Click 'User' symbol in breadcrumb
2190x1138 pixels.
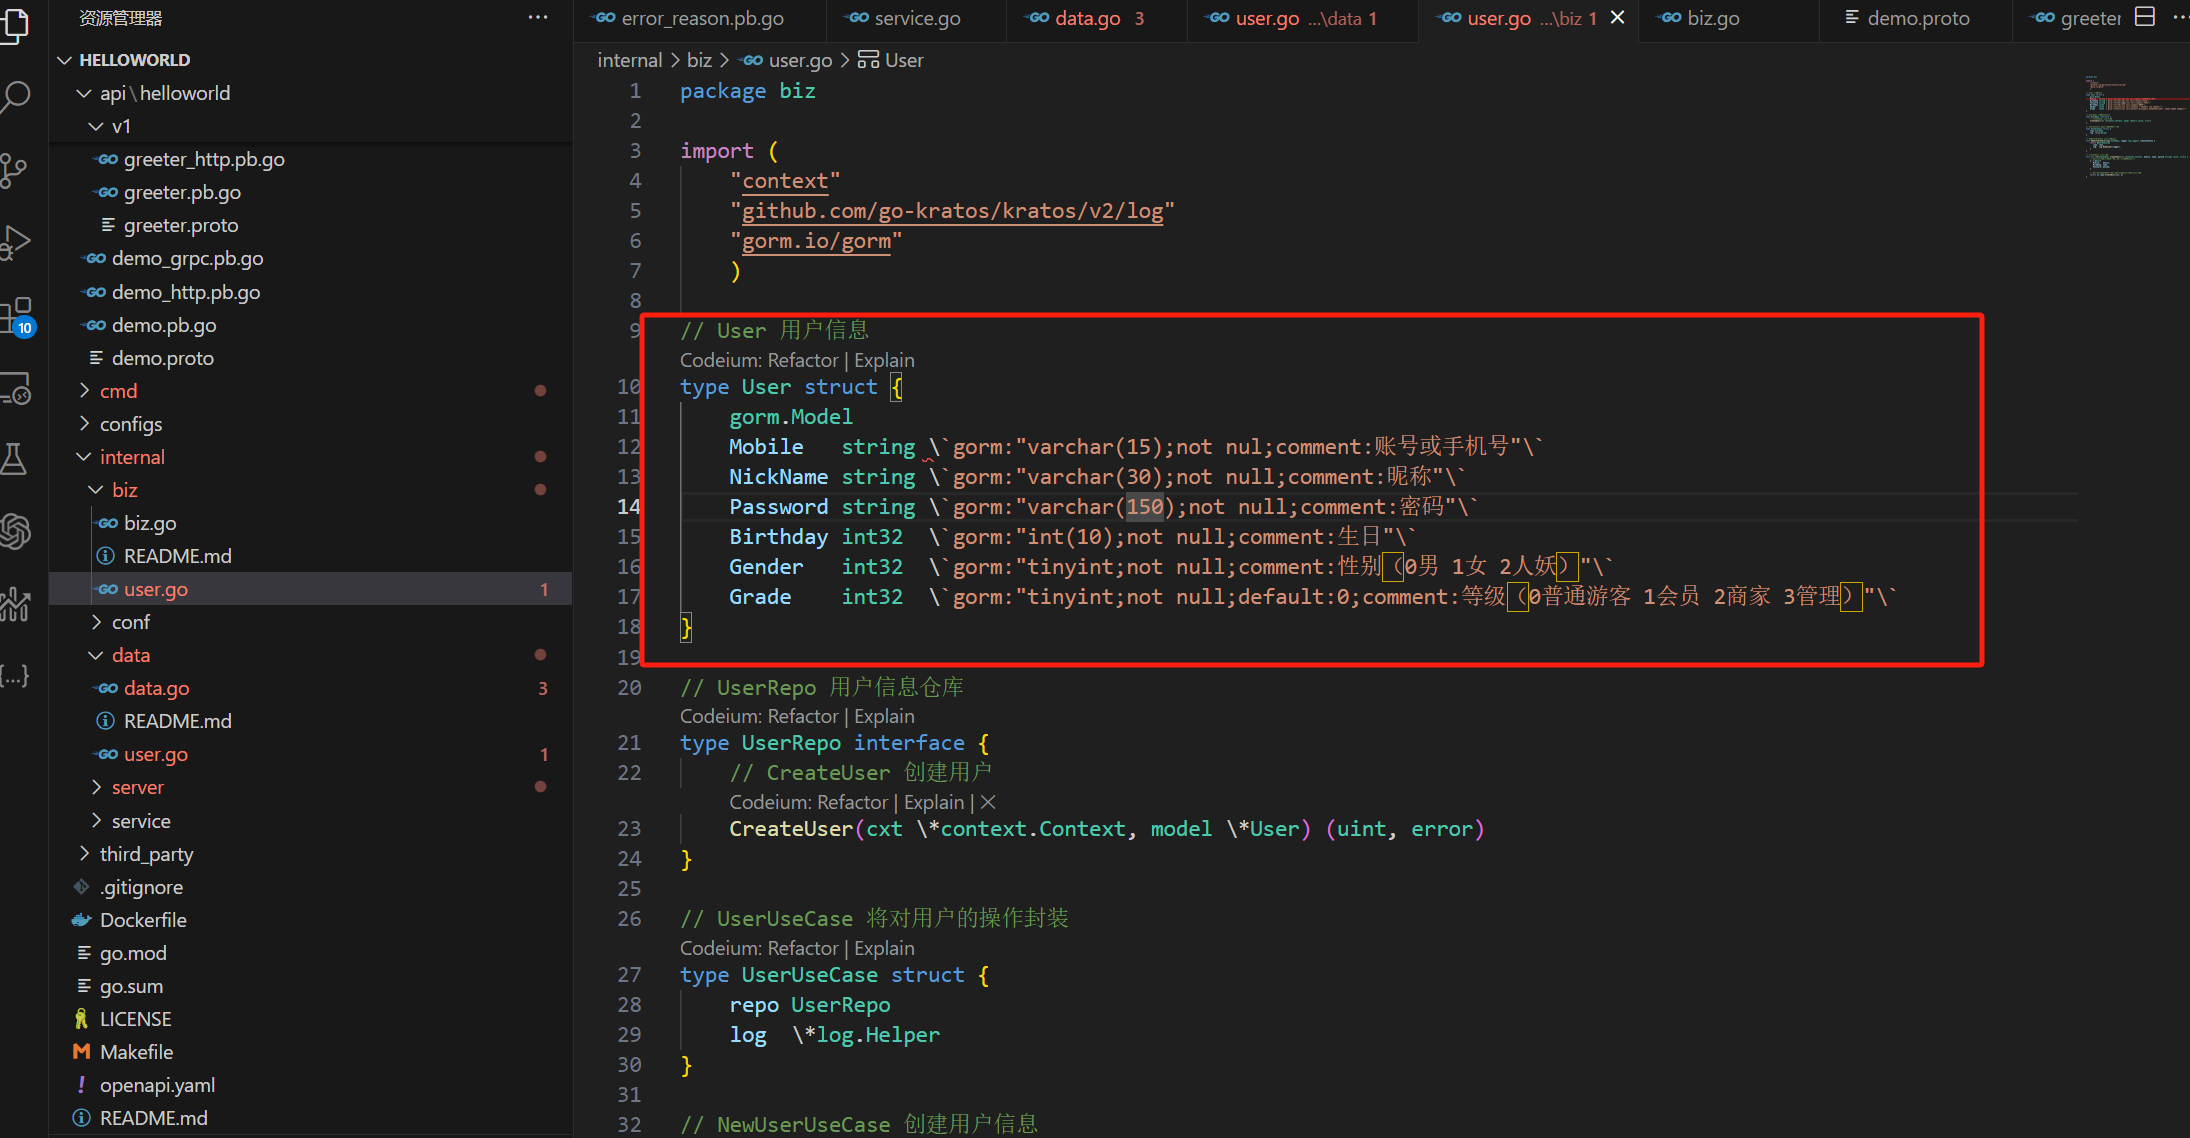[904, 60]
